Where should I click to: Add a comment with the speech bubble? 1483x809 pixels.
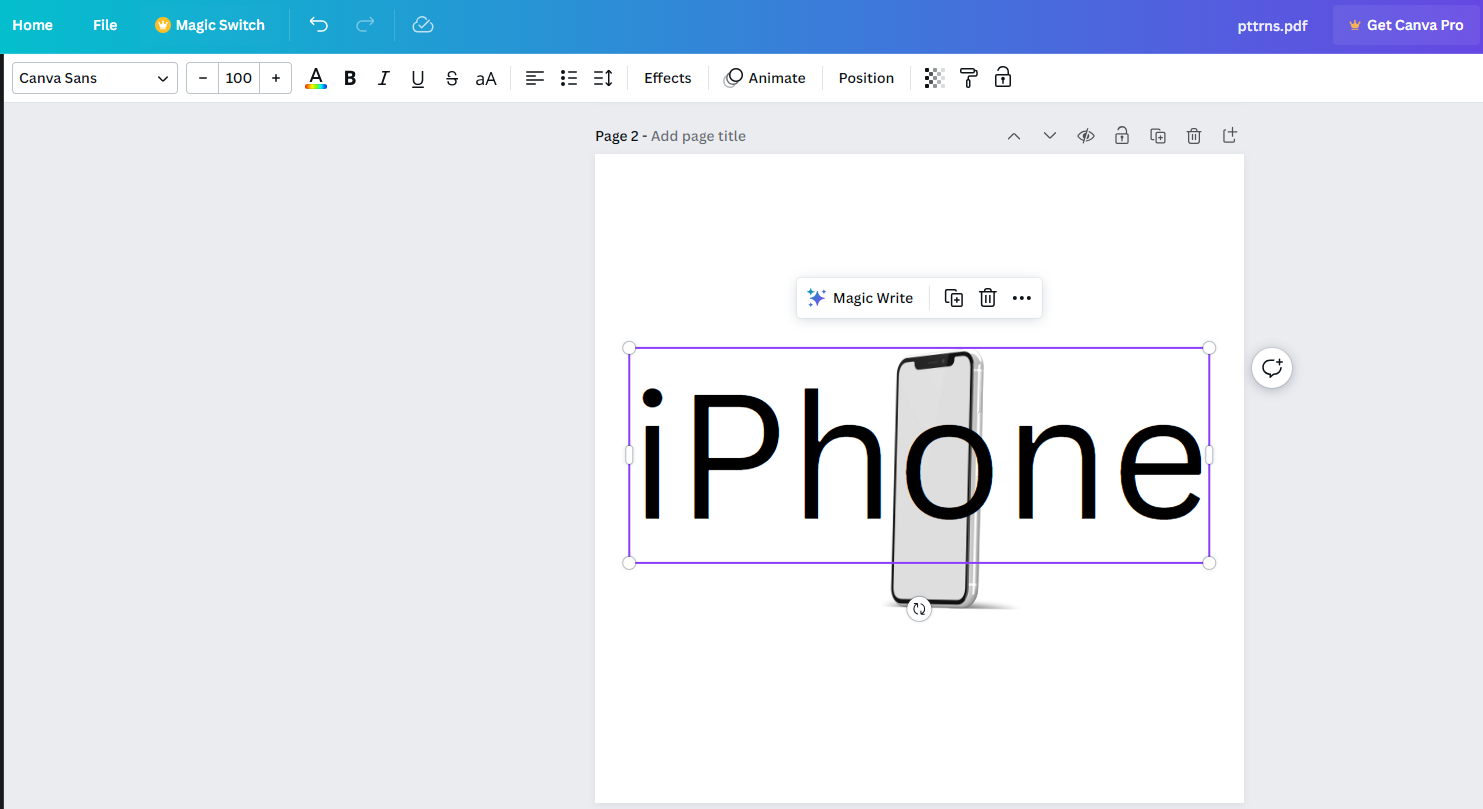click(x=1272, y=368)
